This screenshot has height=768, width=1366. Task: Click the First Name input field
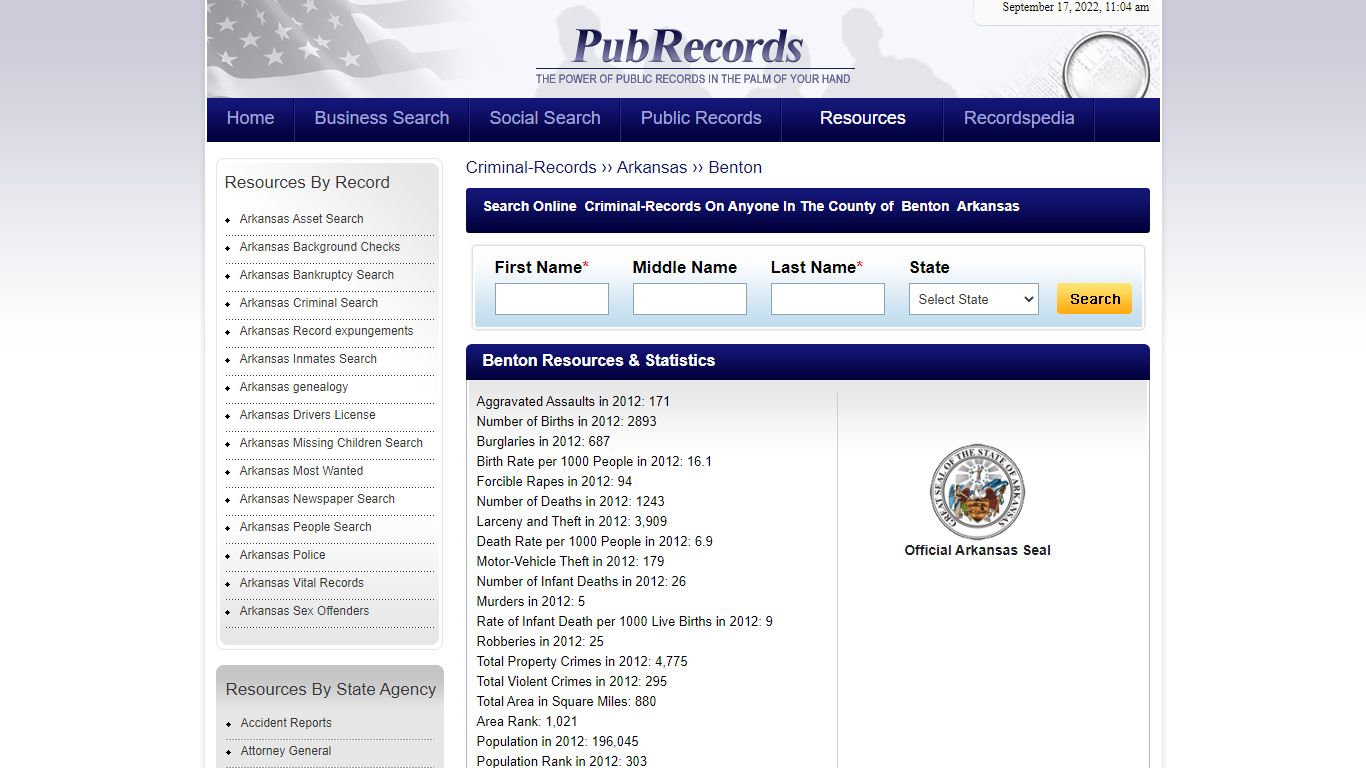[x=552, y=299]
